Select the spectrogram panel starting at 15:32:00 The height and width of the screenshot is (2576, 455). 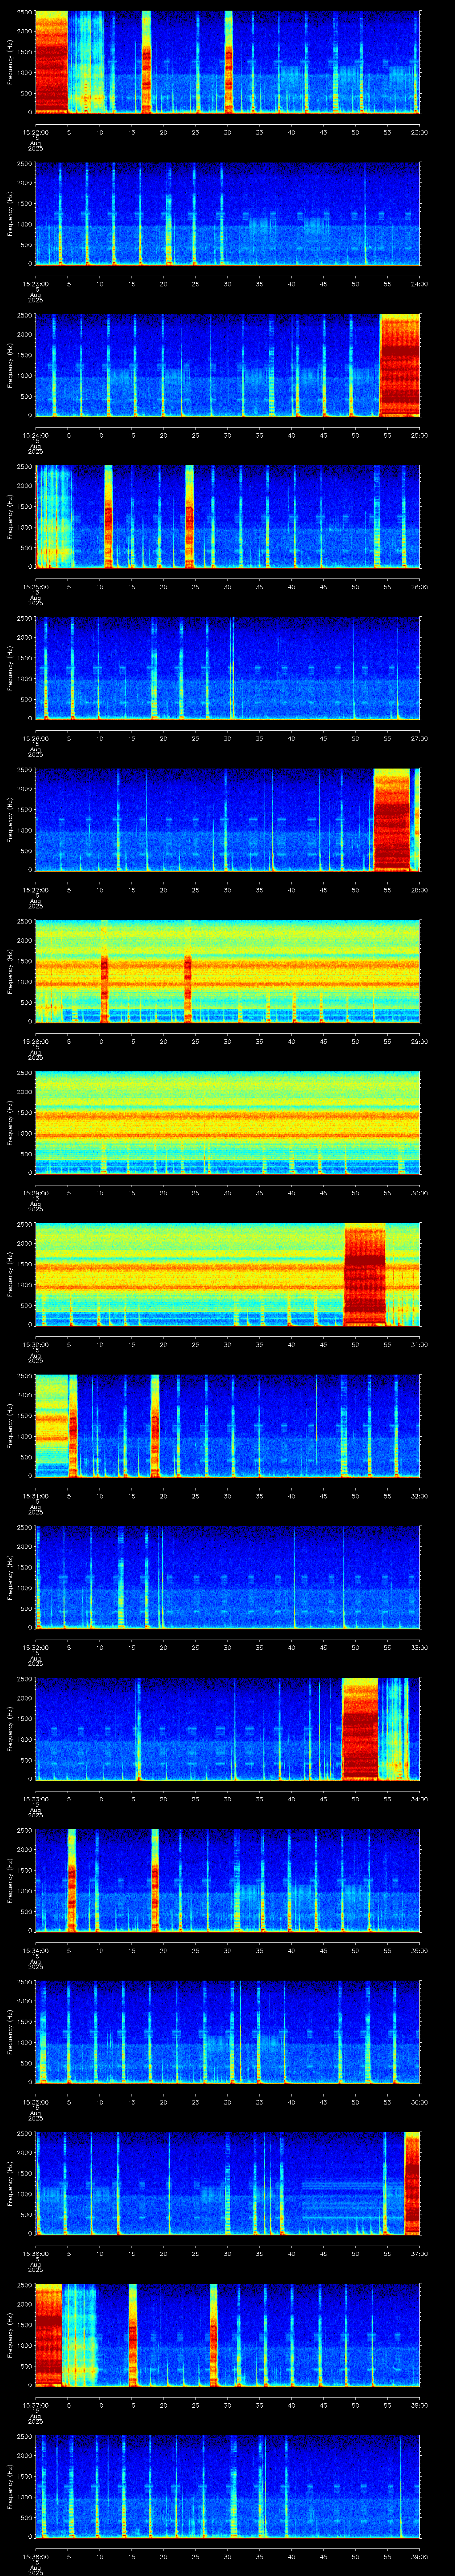tap(227, 1577)
